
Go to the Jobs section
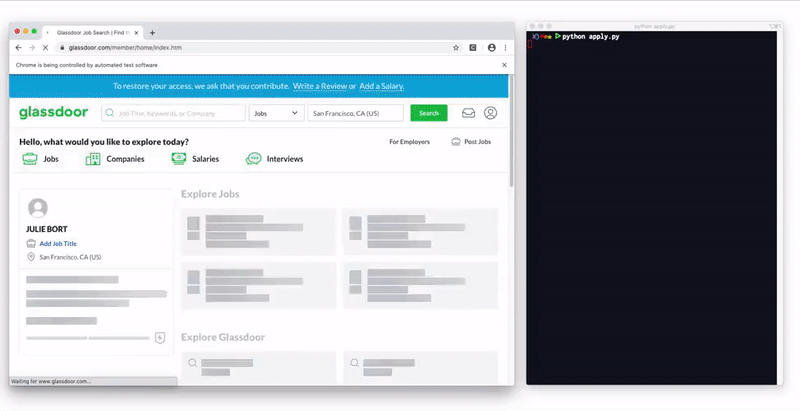pyautogui.click(x=51, y=159)
